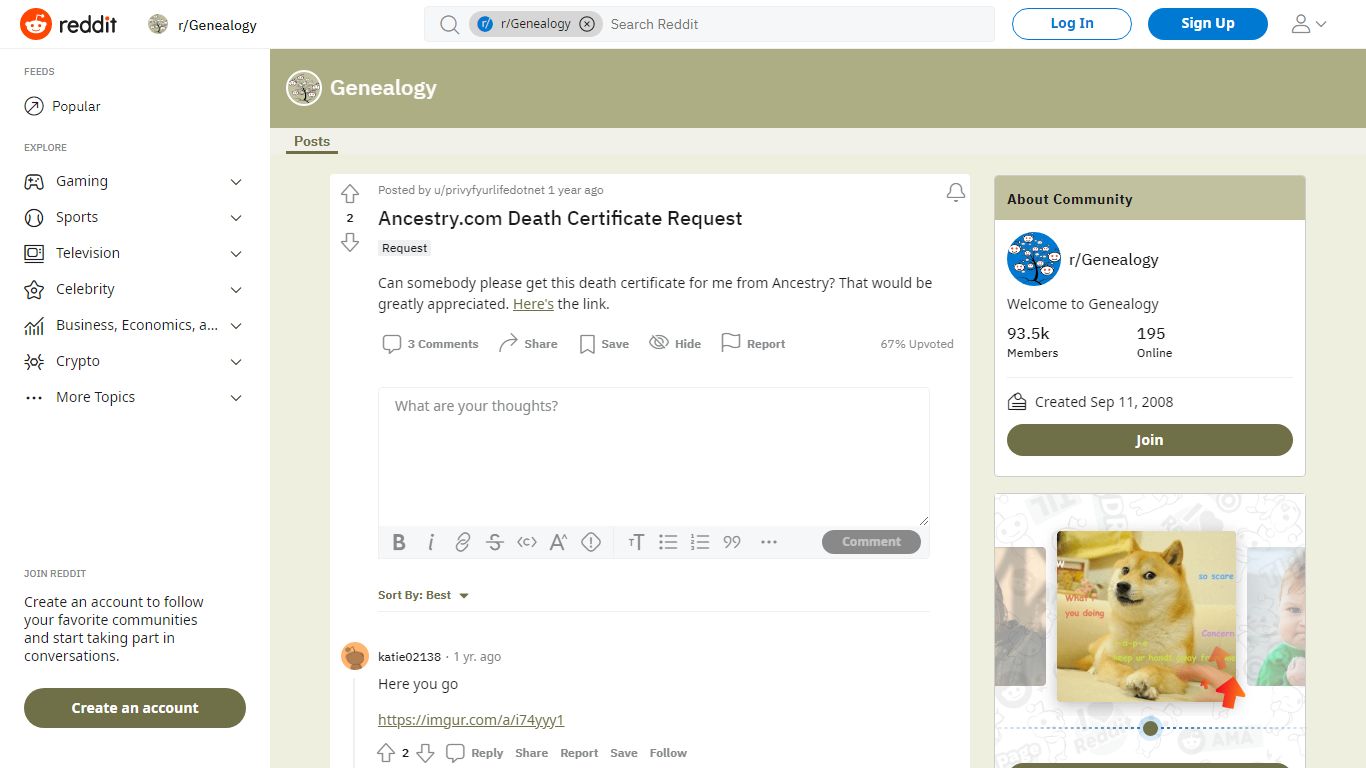Hide the post with Hide button
This screenshot has width=1366, height=768.
675,344
